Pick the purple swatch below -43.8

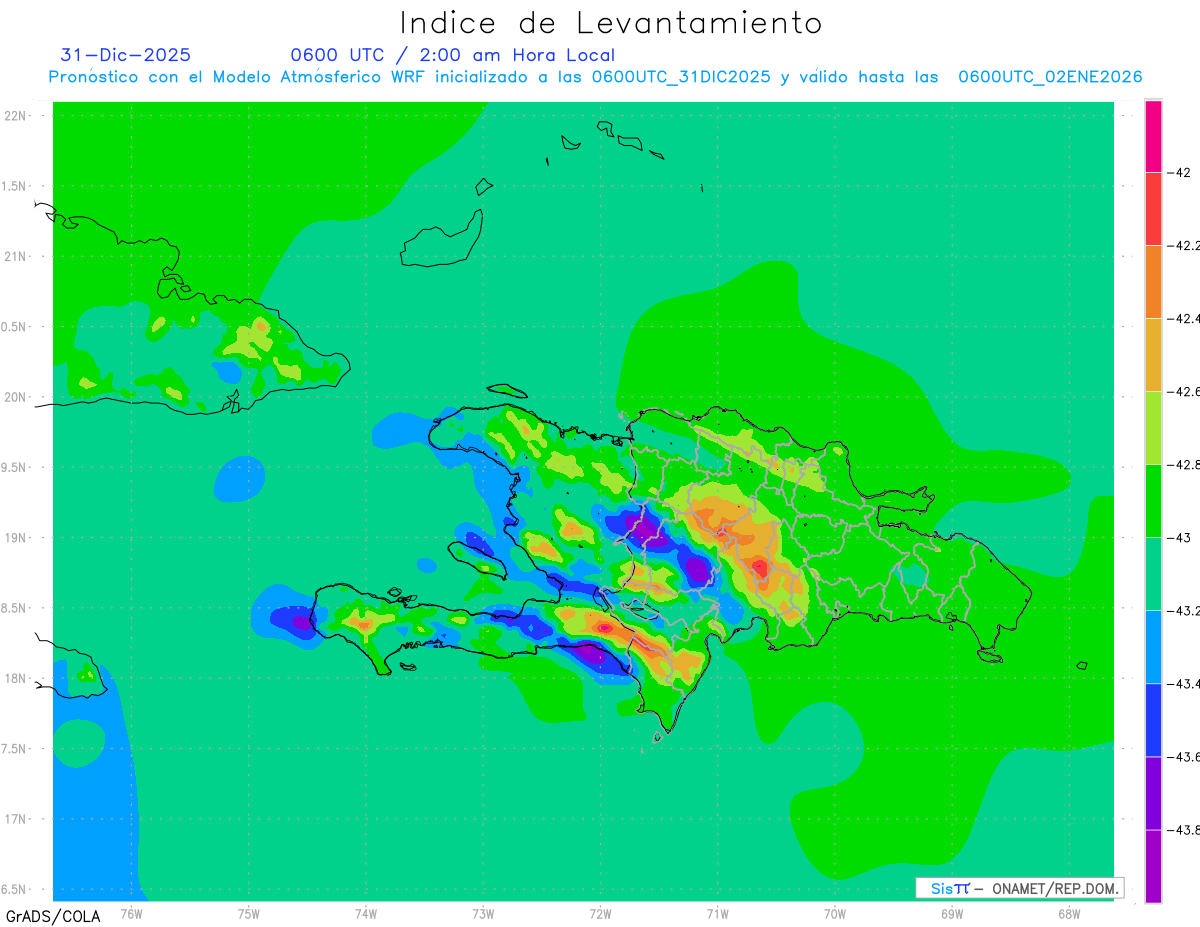click(x=1153, y=865)
